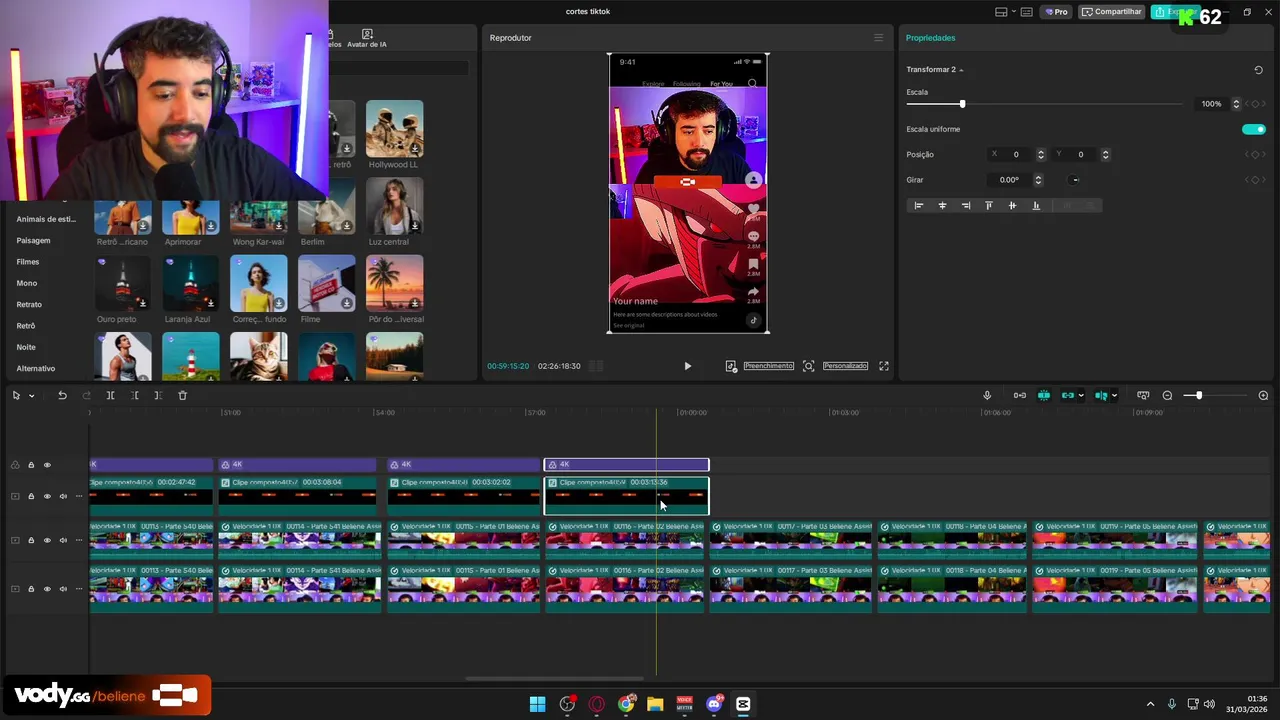Viewport: 1280px width, 720px height.
Task: Toggle clip linkage in the timeline
Action: tap(1068, 396)
